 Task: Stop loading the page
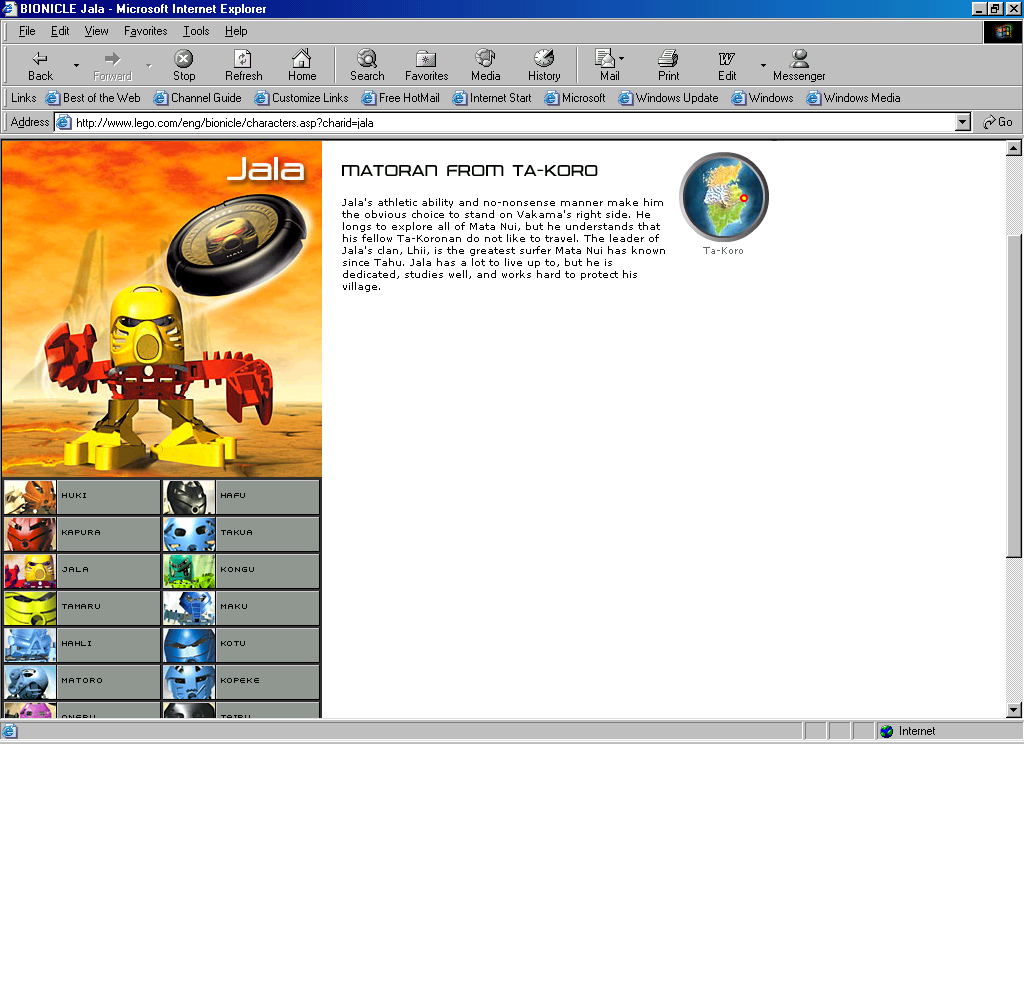click(184, 65)
